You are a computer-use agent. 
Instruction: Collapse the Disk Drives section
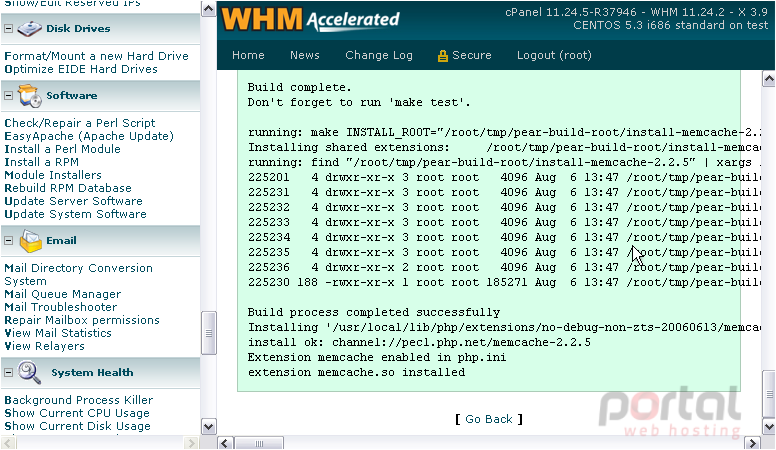coord(8,29)
